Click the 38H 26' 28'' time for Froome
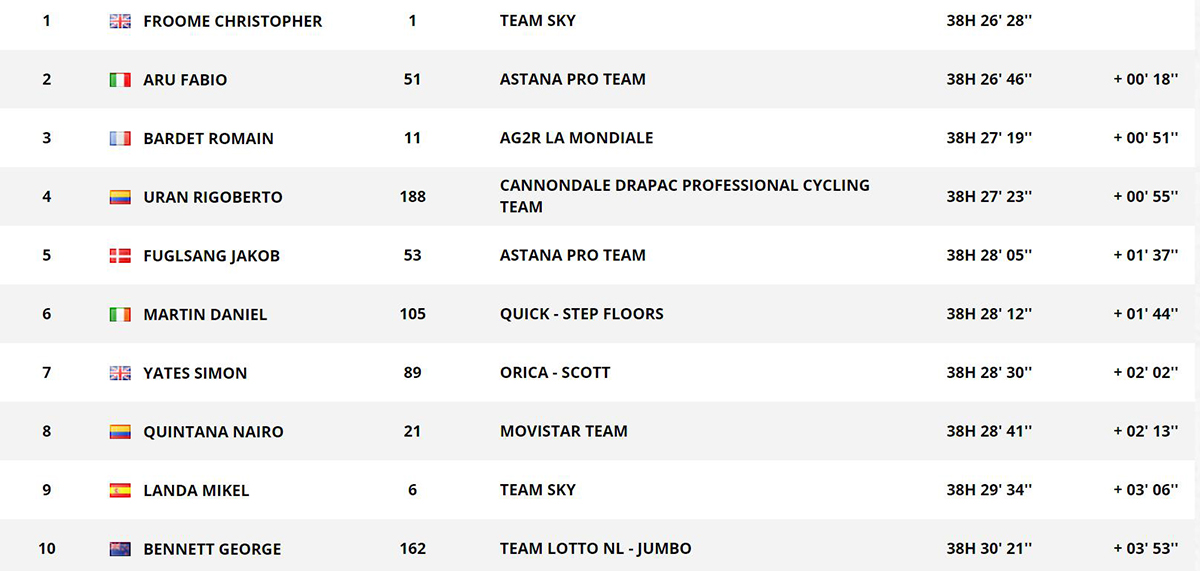The width and height of the screenshot is (1200, 571). pos(990,20)
